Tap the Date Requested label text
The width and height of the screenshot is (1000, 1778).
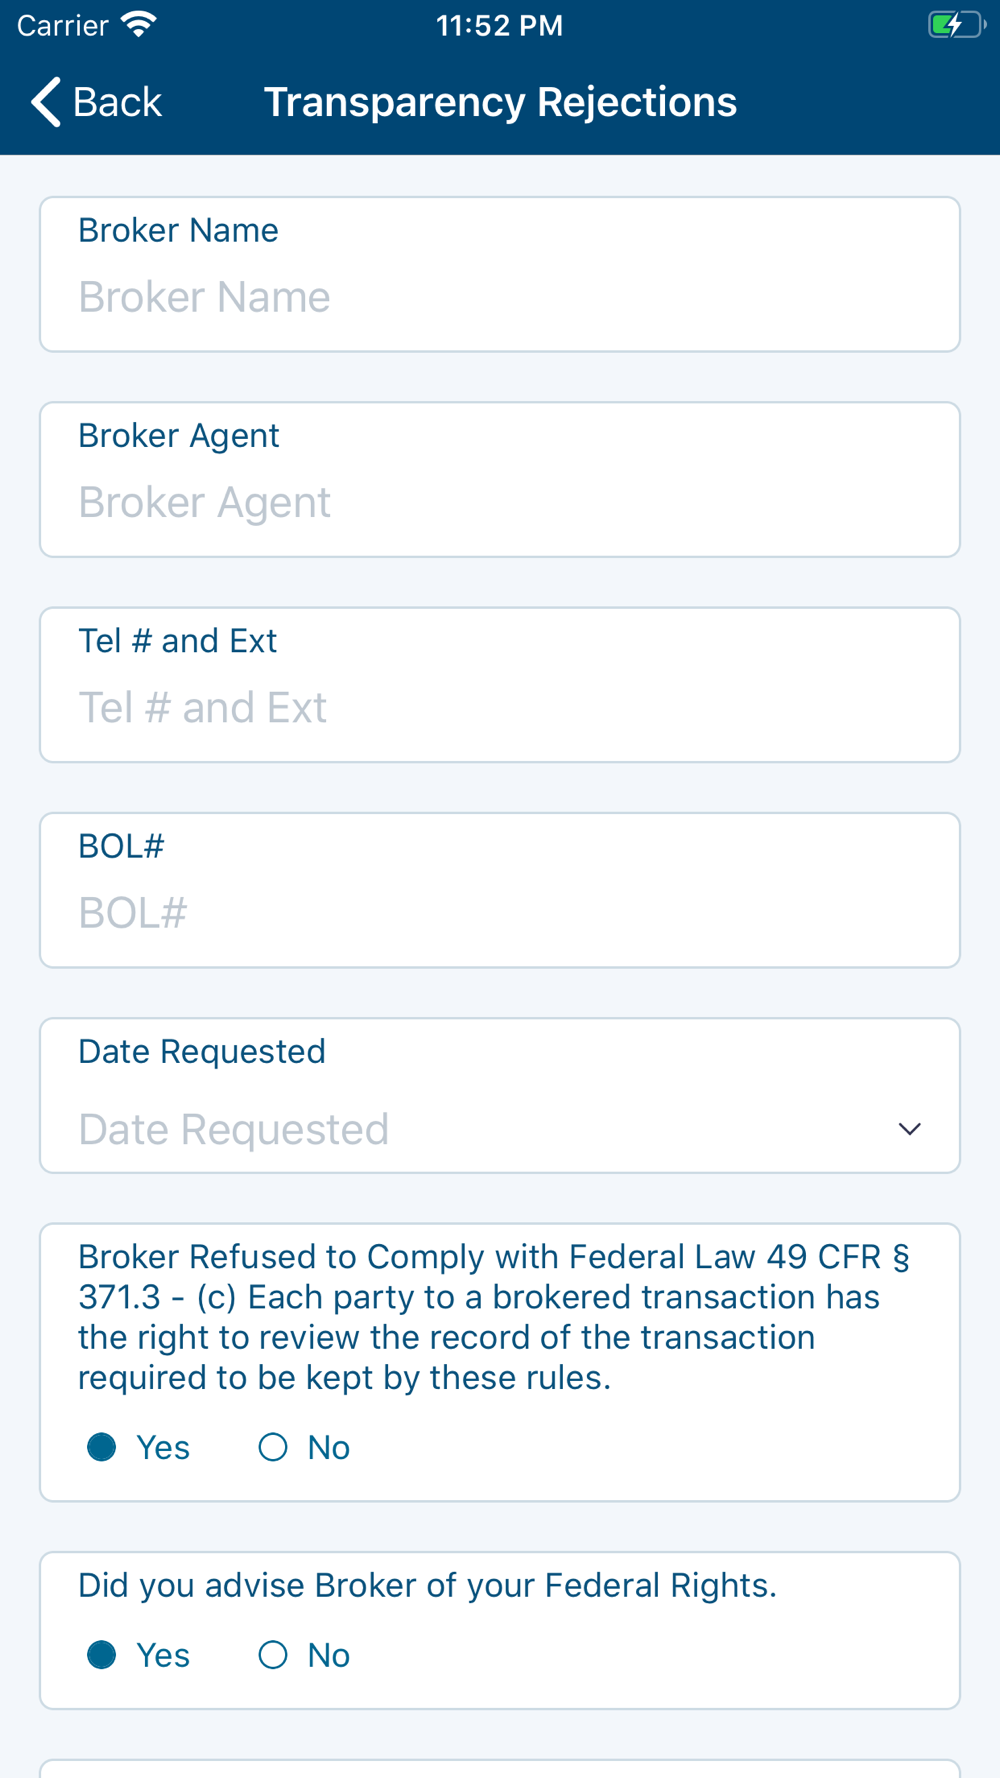coord(202,1051)
